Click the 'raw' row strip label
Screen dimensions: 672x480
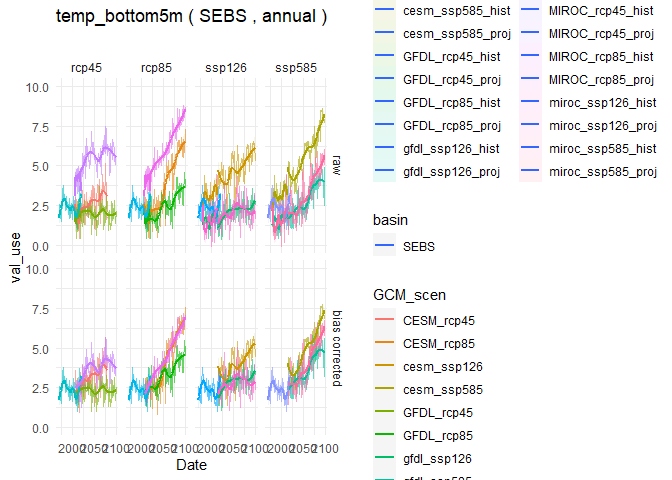pyautogui.click(x=336, y=164)
